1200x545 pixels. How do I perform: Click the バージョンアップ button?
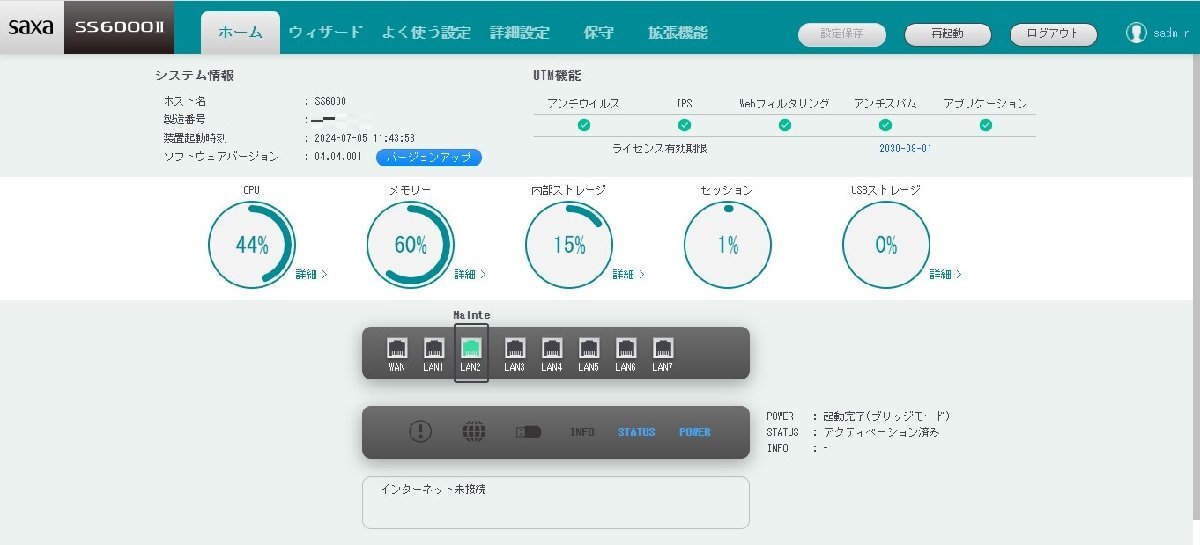click(429, 158)
